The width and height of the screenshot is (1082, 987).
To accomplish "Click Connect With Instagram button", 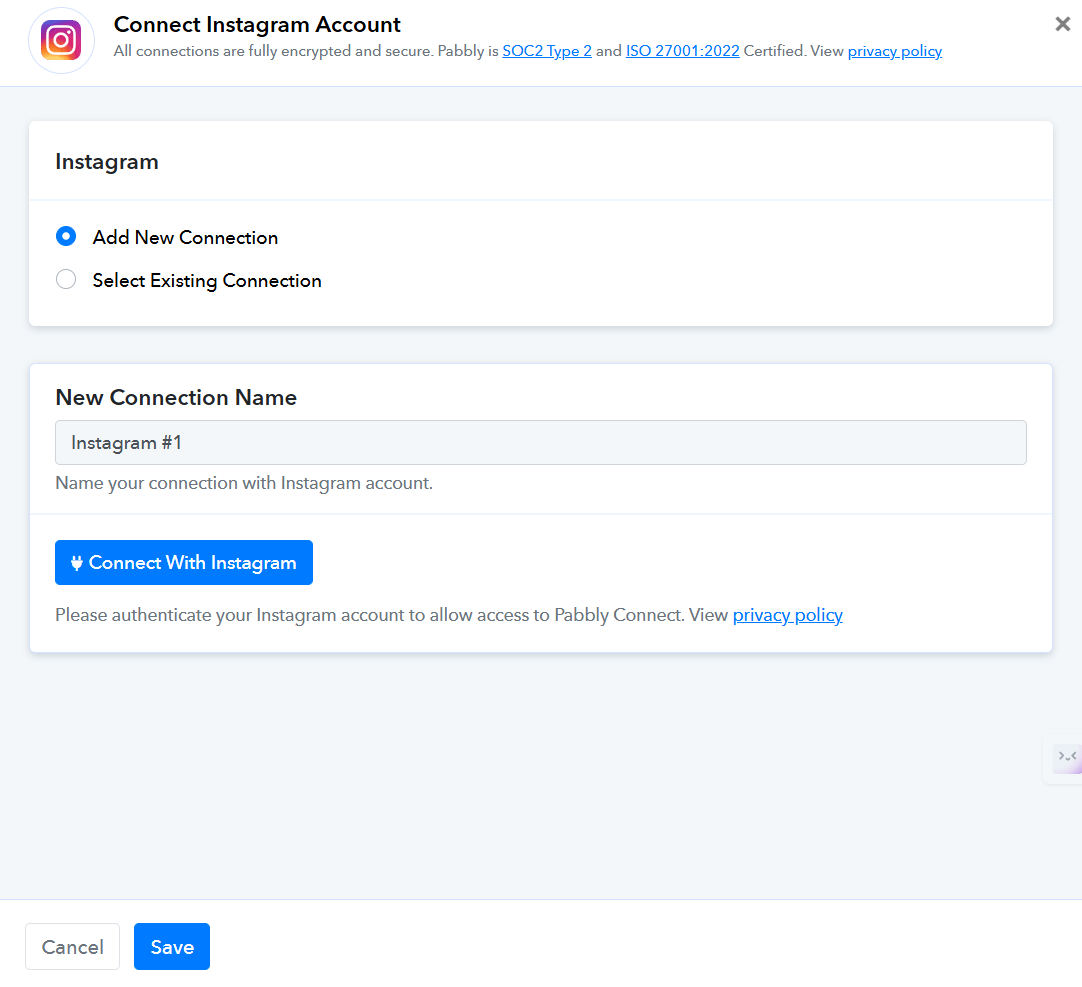I will (x=184, y=563).
